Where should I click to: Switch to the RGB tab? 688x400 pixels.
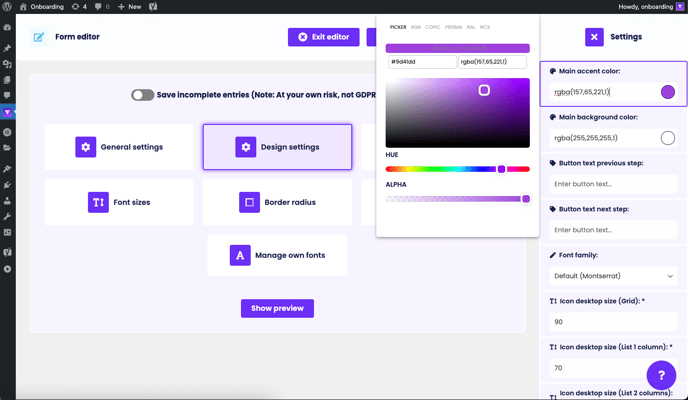point(416,27)
